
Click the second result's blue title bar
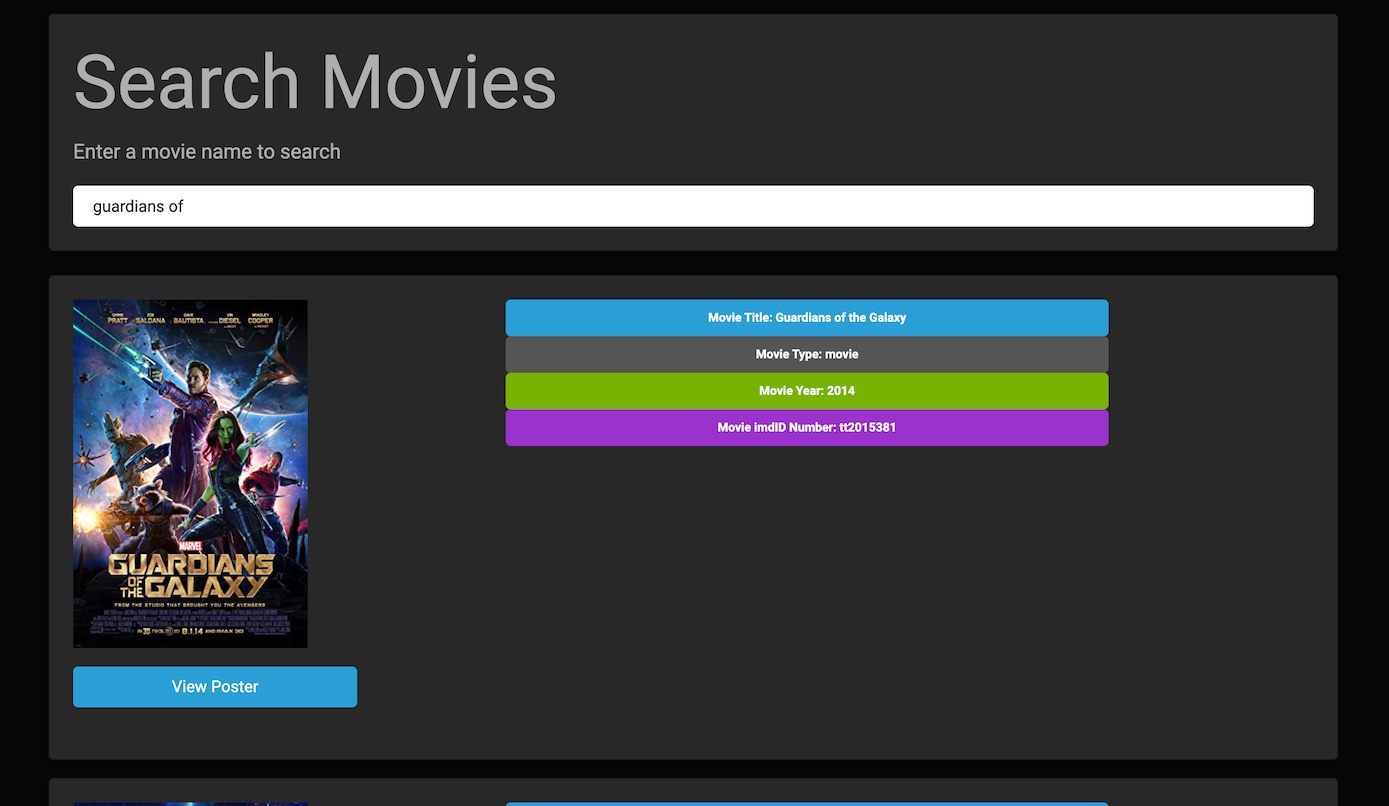pos(806,803)
